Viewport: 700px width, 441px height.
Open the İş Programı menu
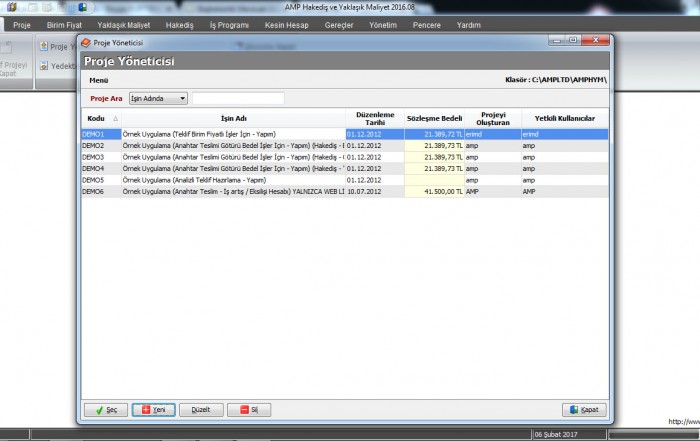(x=229, y=24)
